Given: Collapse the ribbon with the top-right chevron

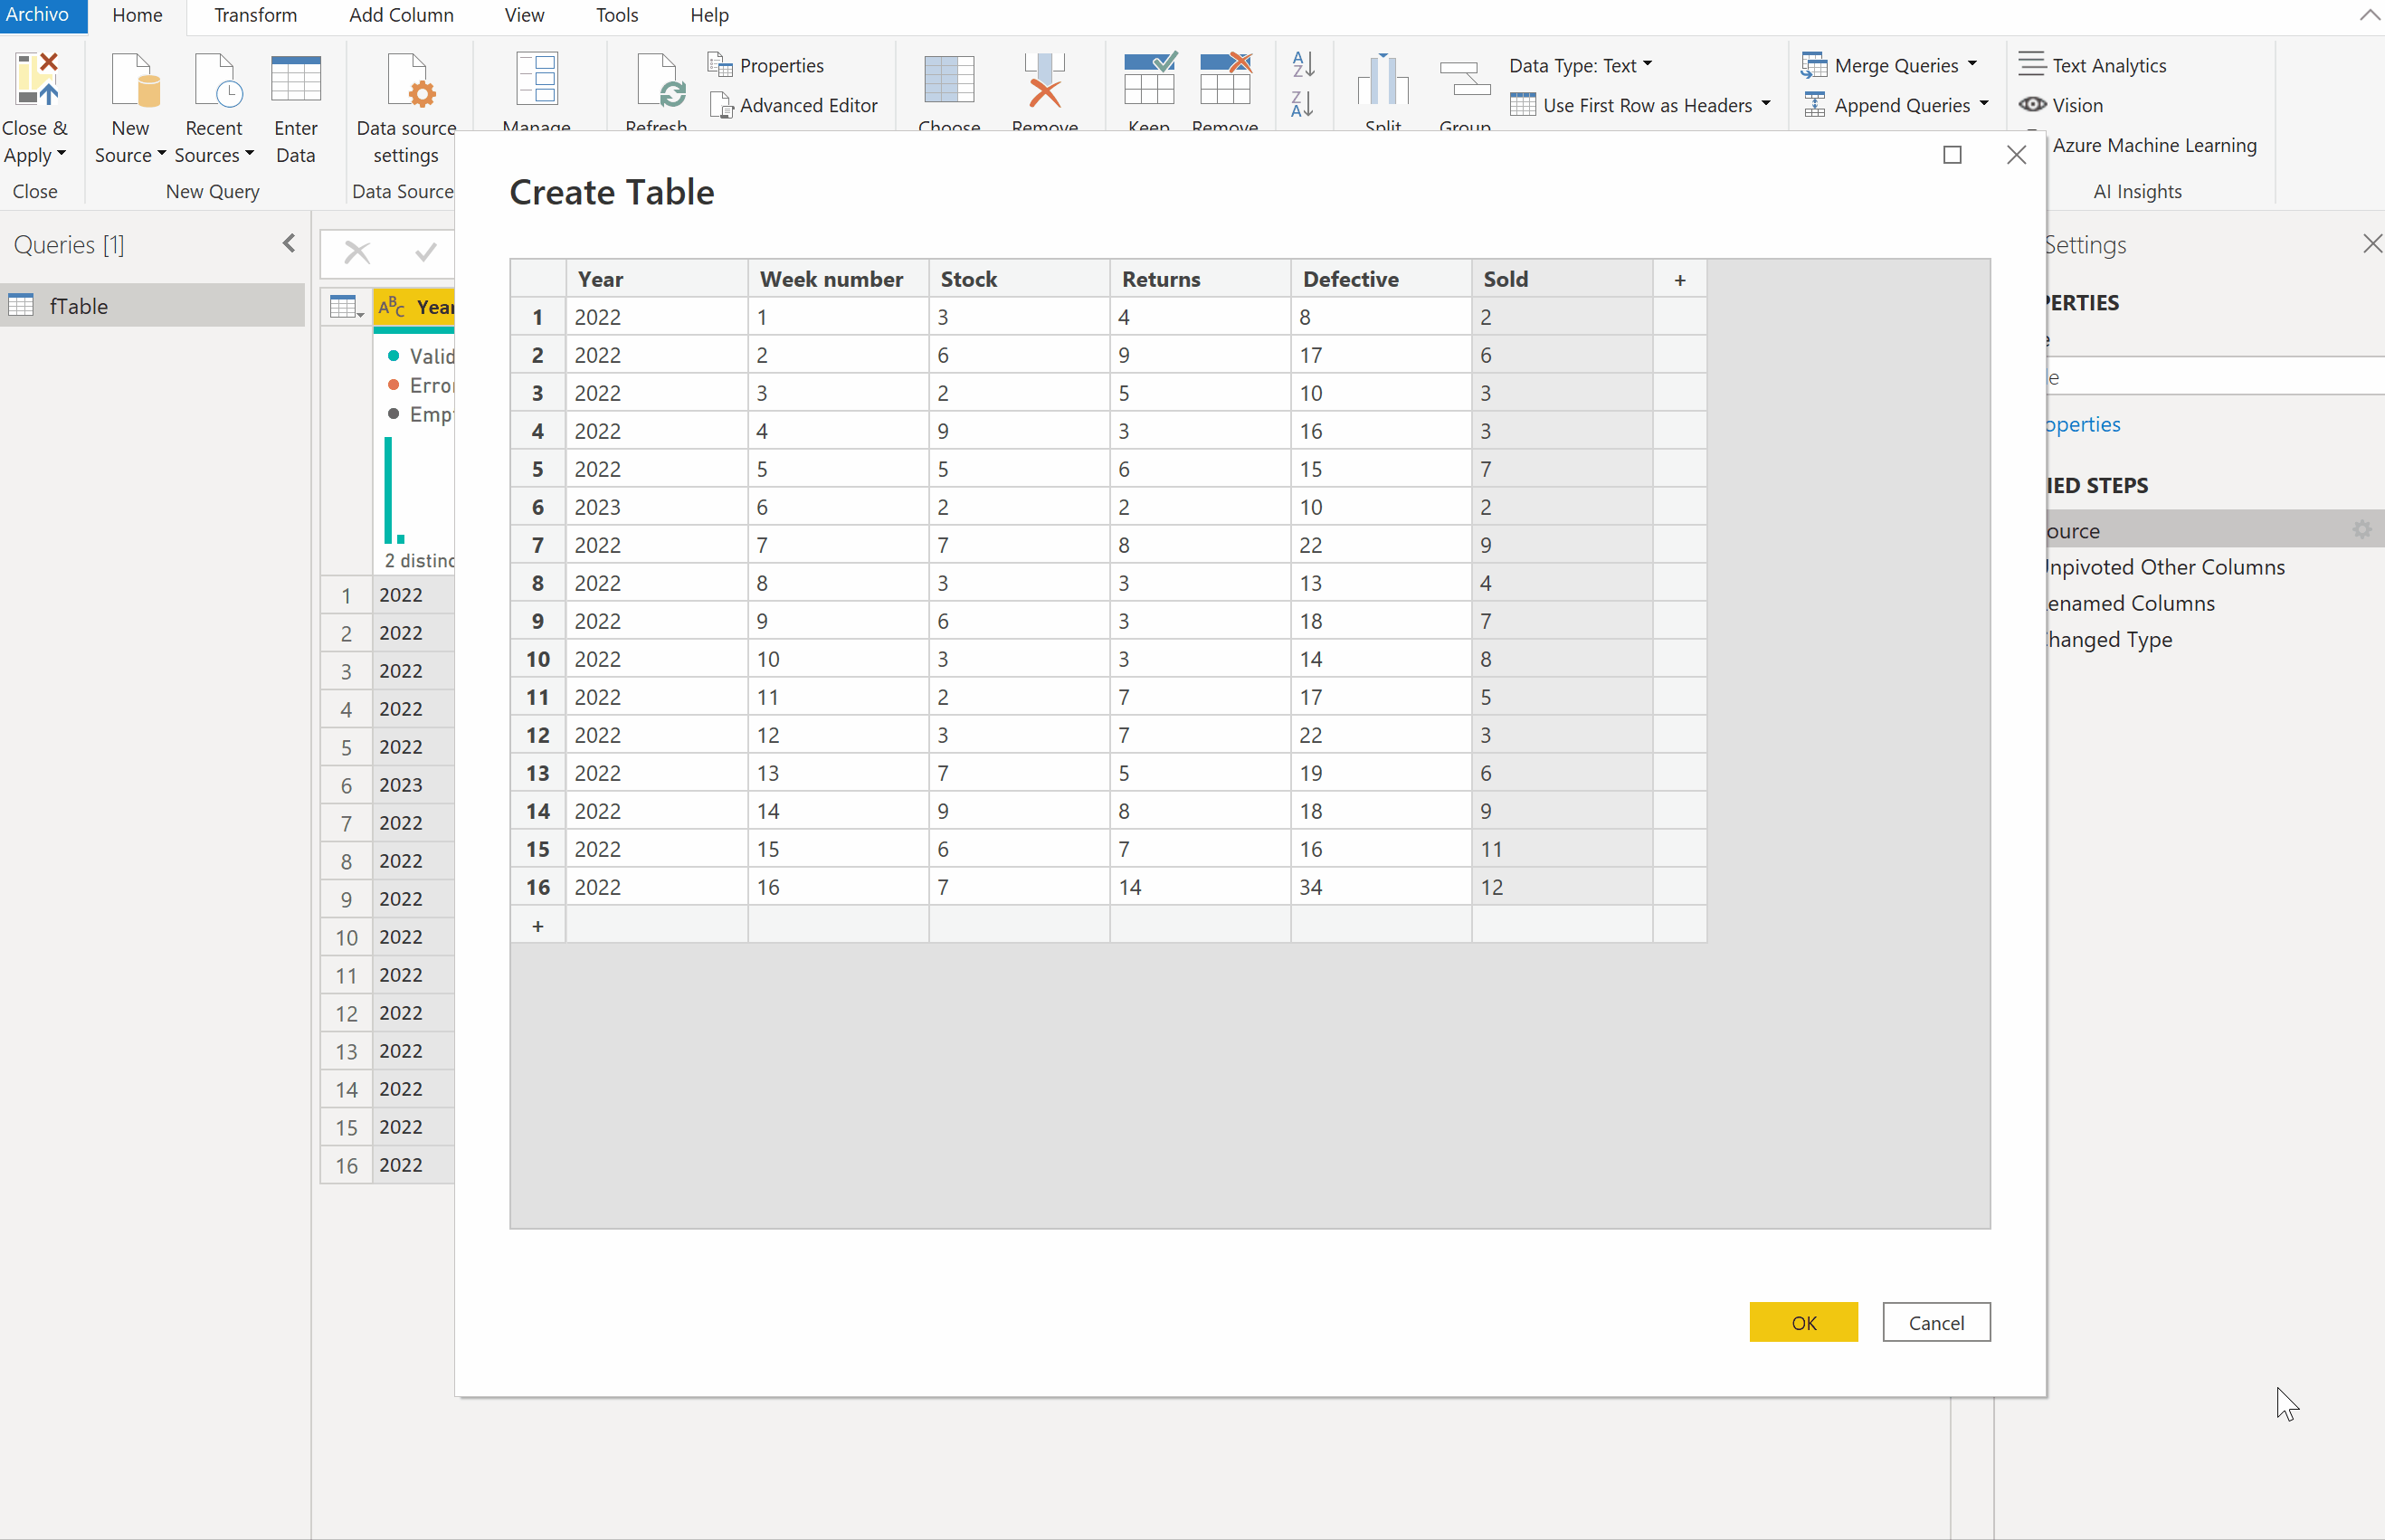Looking at the screenshot, I should click(2369, 15).
